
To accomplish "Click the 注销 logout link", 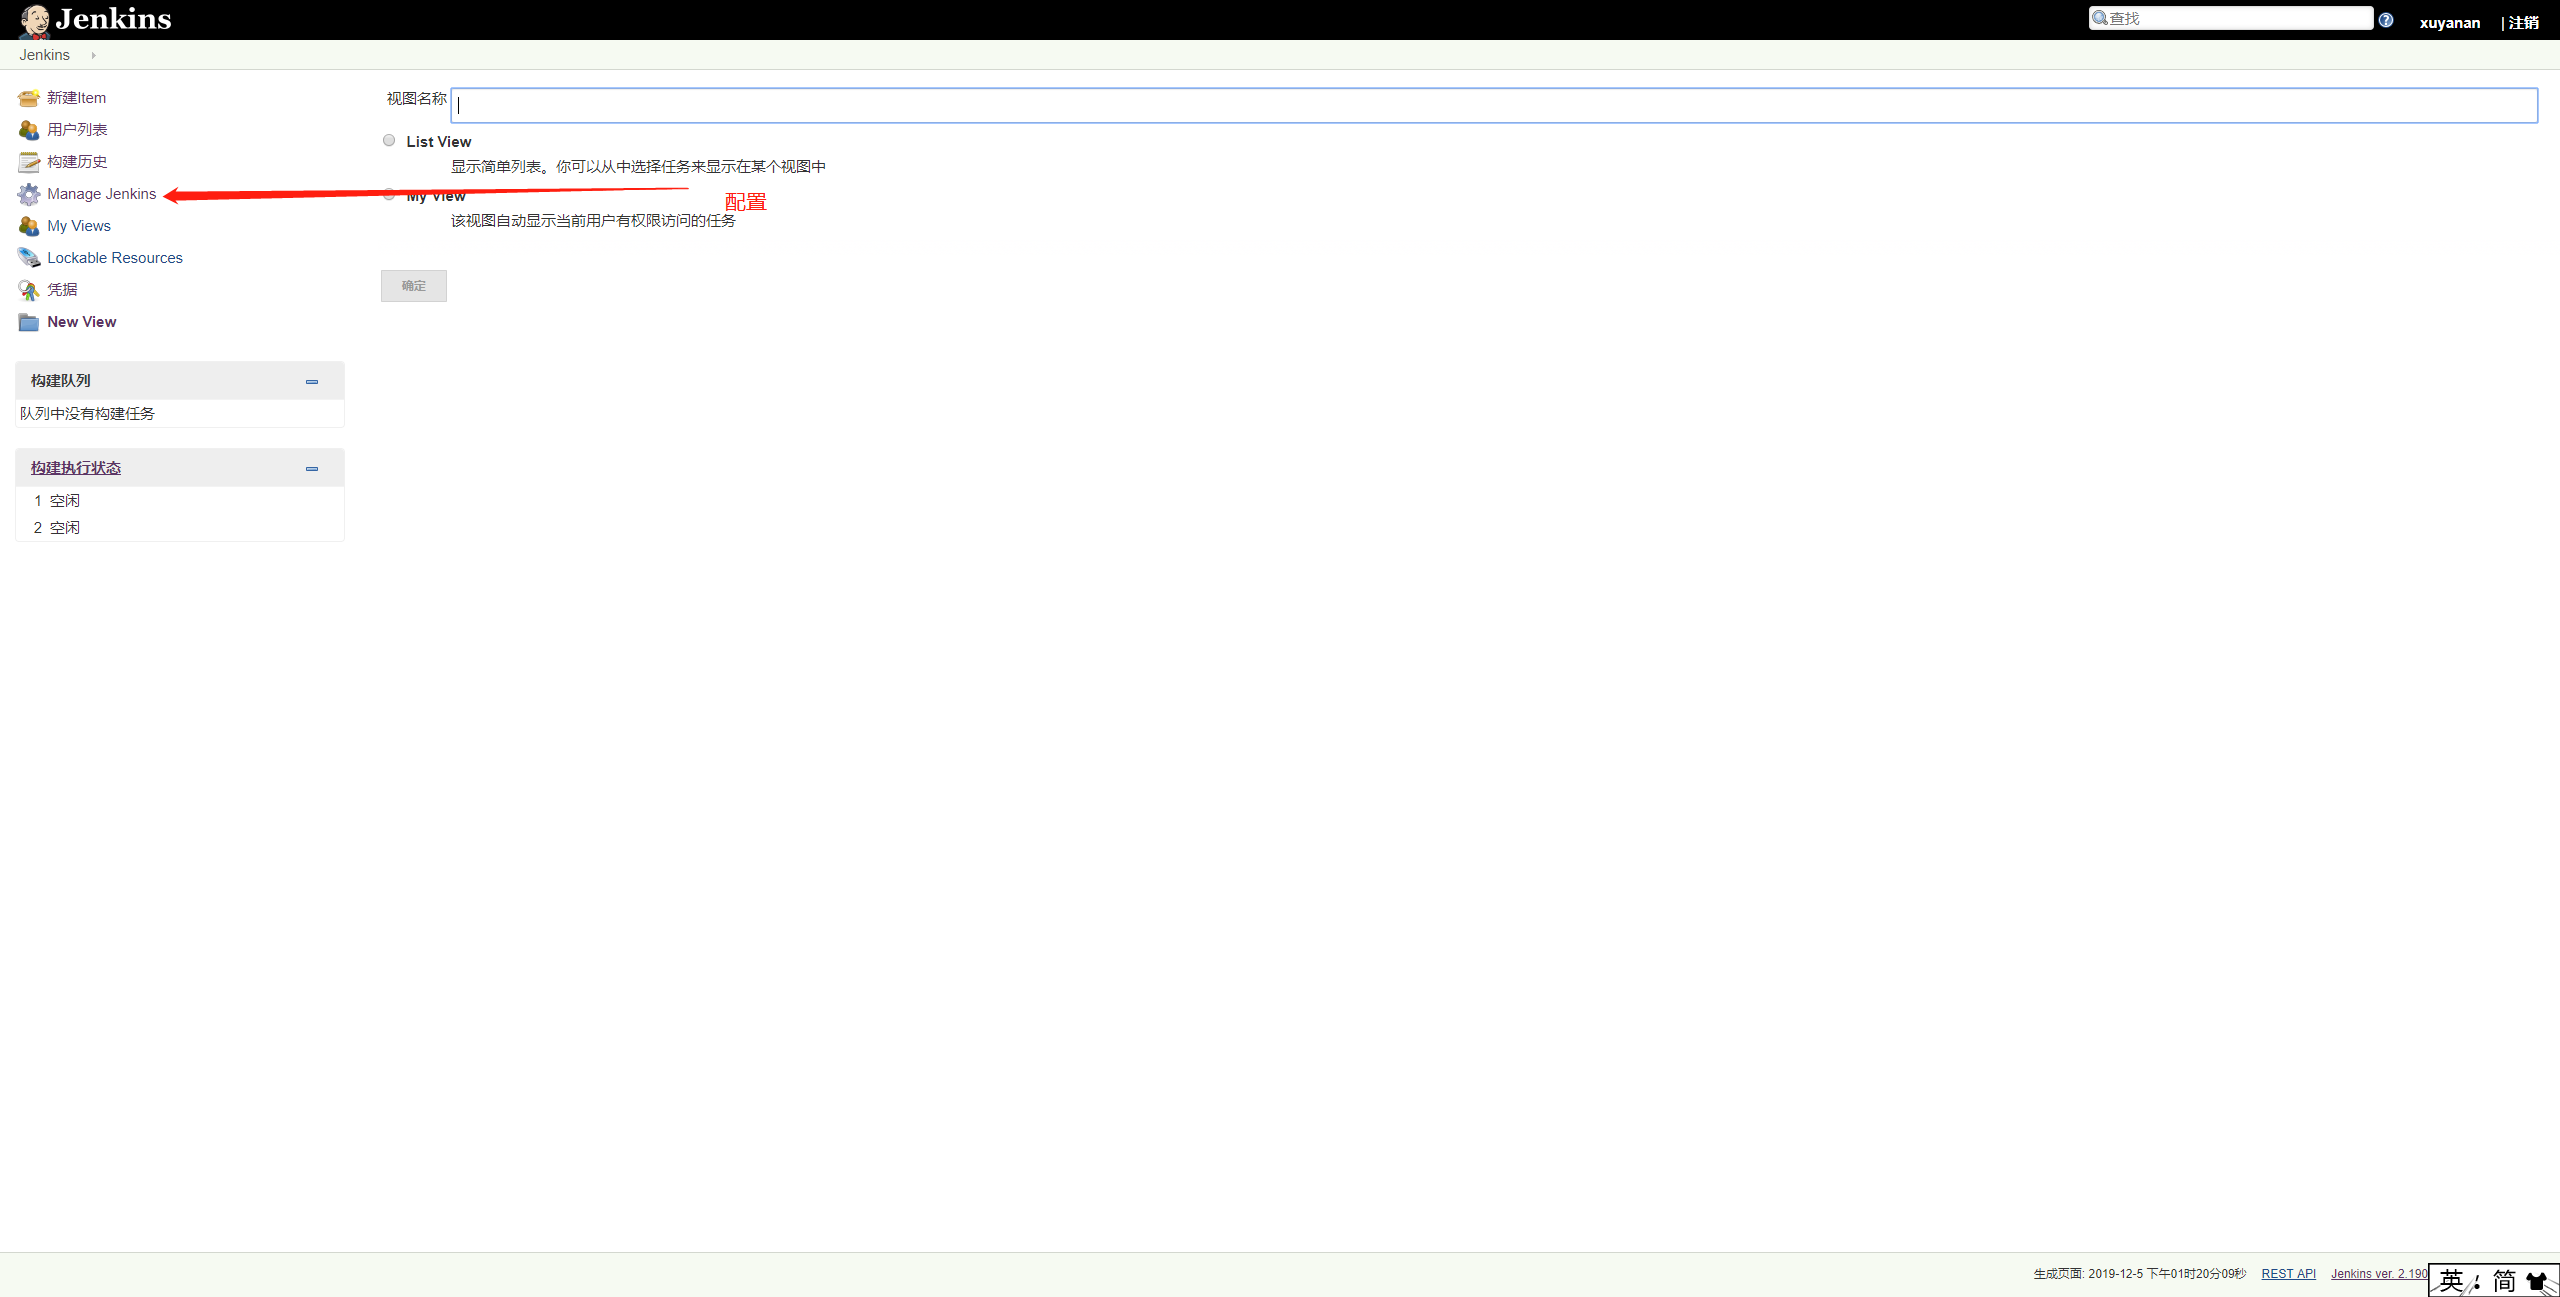I will click(x=2523, y=22).
